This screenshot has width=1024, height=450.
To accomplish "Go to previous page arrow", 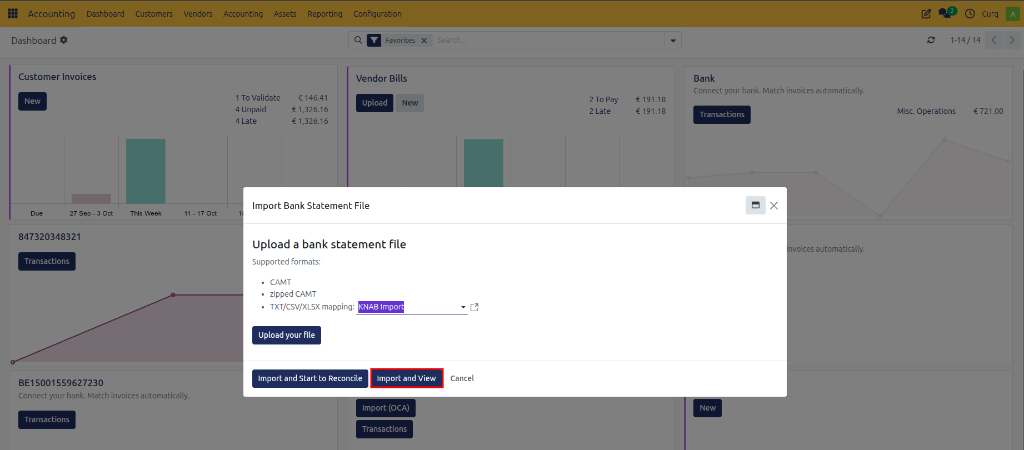I will [994, 40].
